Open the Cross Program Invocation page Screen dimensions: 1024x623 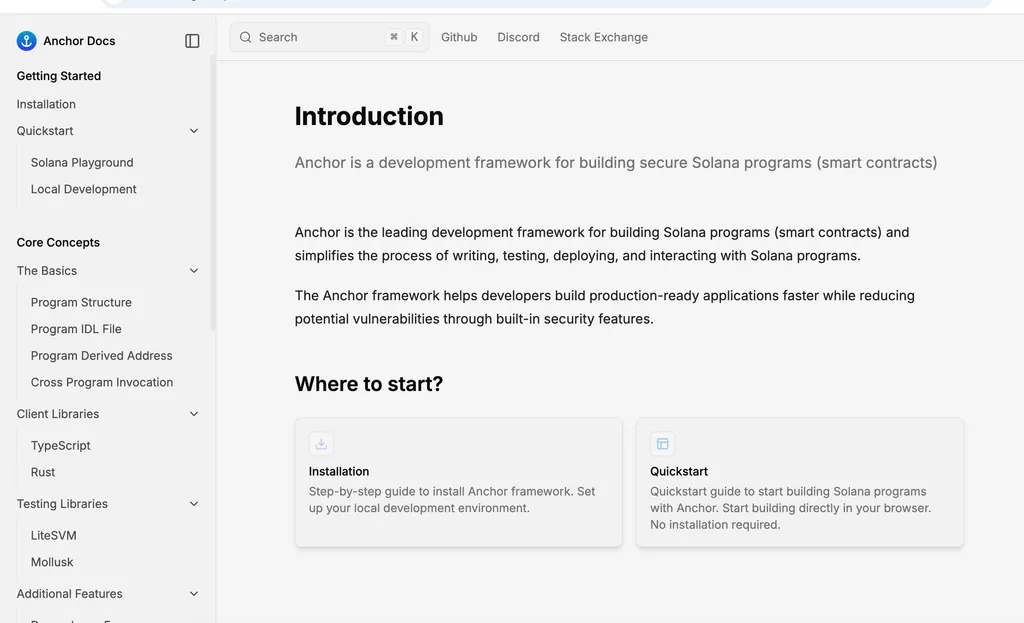[102, 383]
